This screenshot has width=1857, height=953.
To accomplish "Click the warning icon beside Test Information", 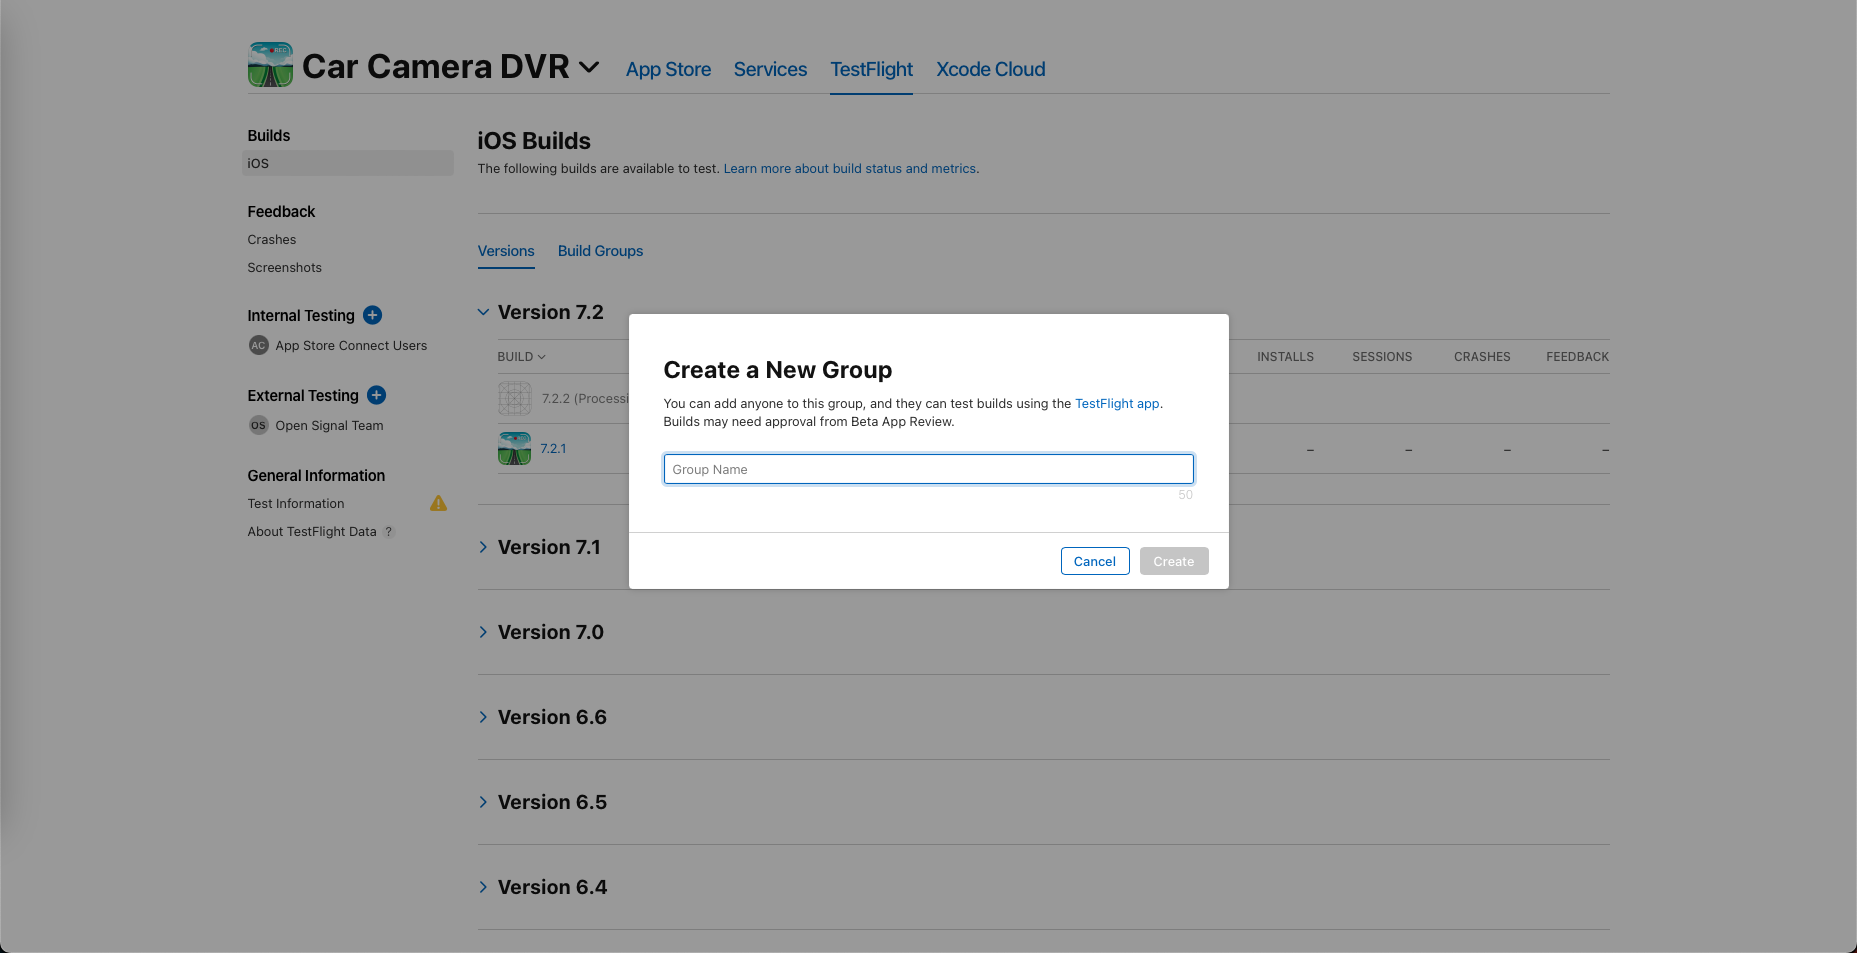I will pyautogui.click(x=438, y=503).
